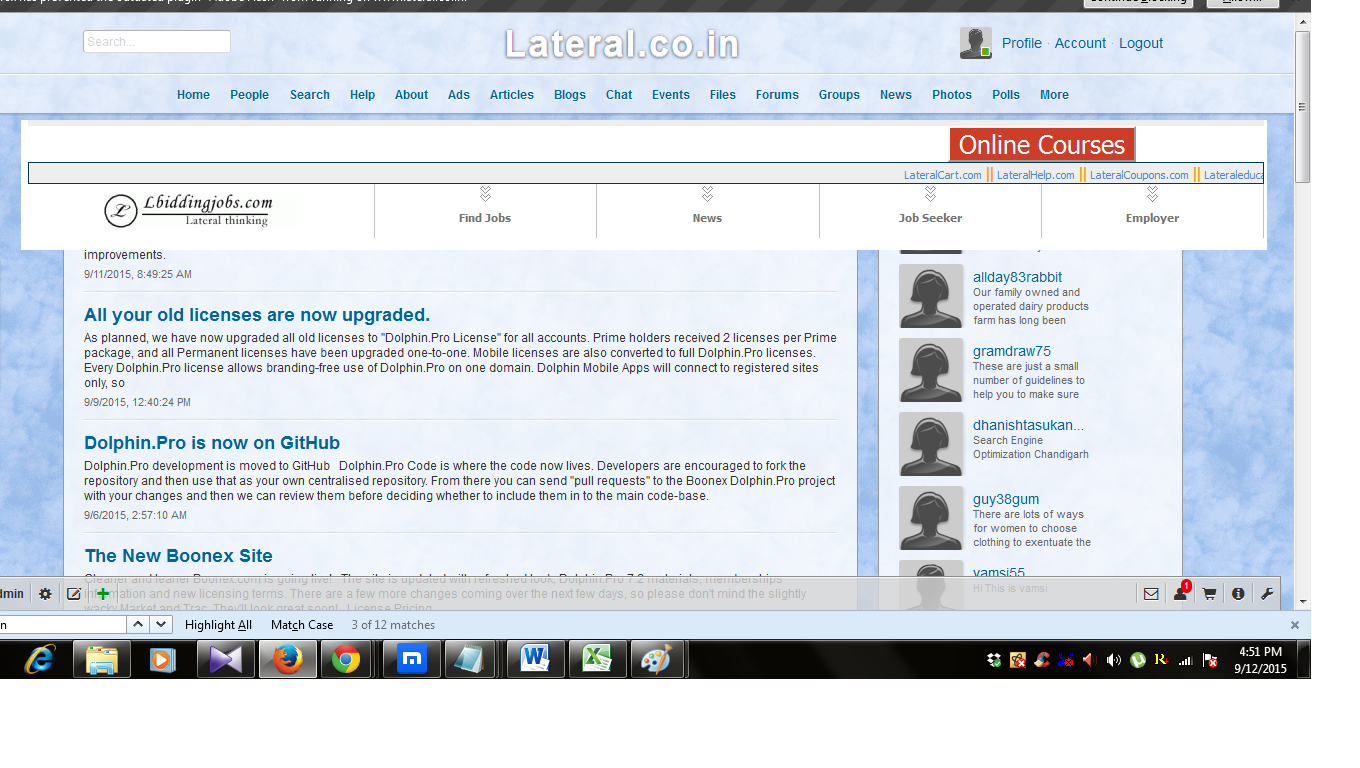Viewport: 1360px width, 768px height.
Task: Expand the Employer menu chevron
Action: point(1152,193)
